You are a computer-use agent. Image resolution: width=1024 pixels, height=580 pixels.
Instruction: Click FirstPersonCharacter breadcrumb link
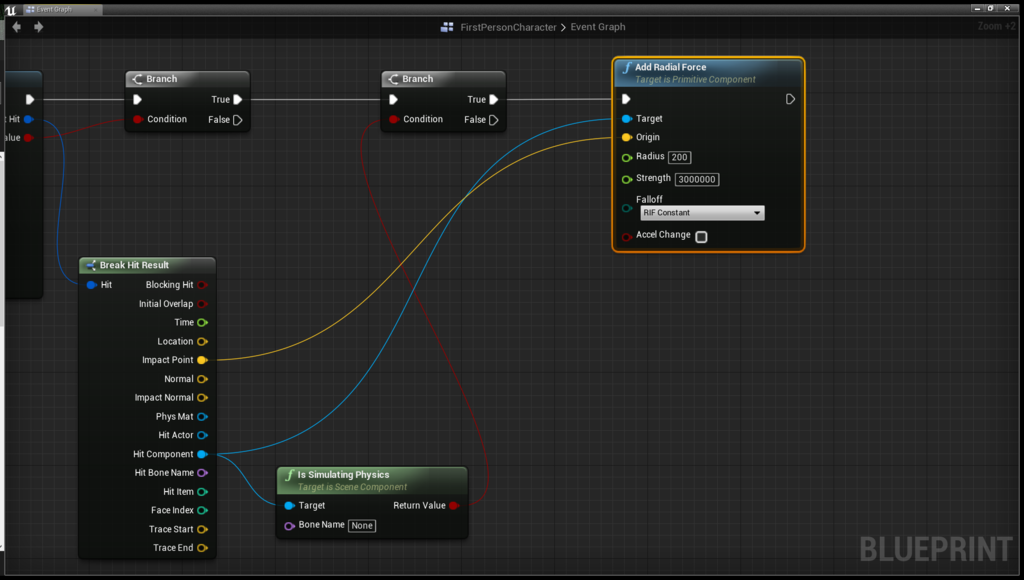point(508,27)
